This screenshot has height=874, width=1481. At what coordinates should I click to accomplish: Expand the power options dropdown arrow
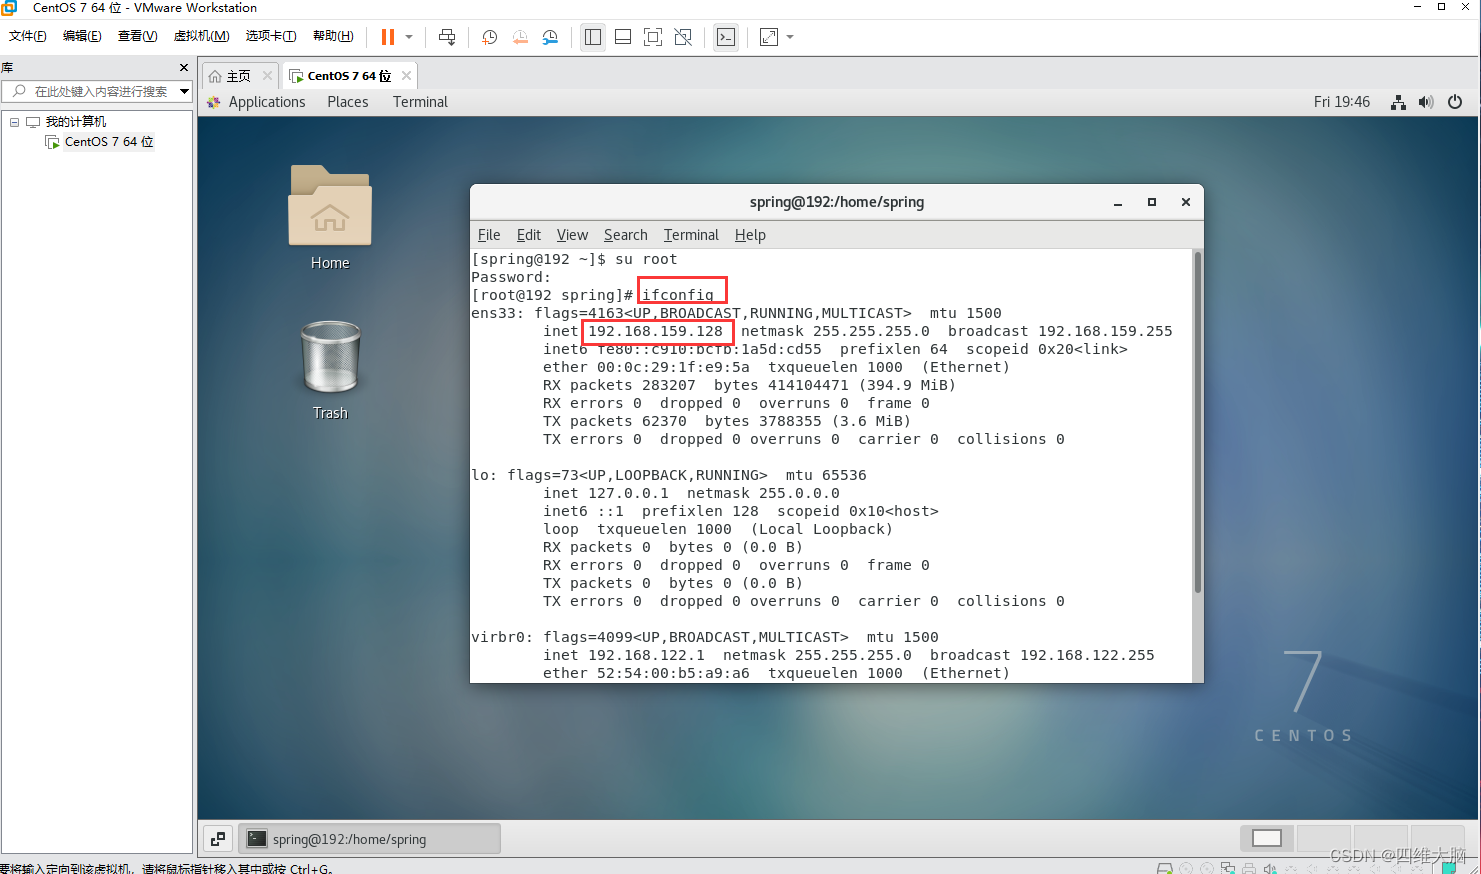tap(409, 37)
